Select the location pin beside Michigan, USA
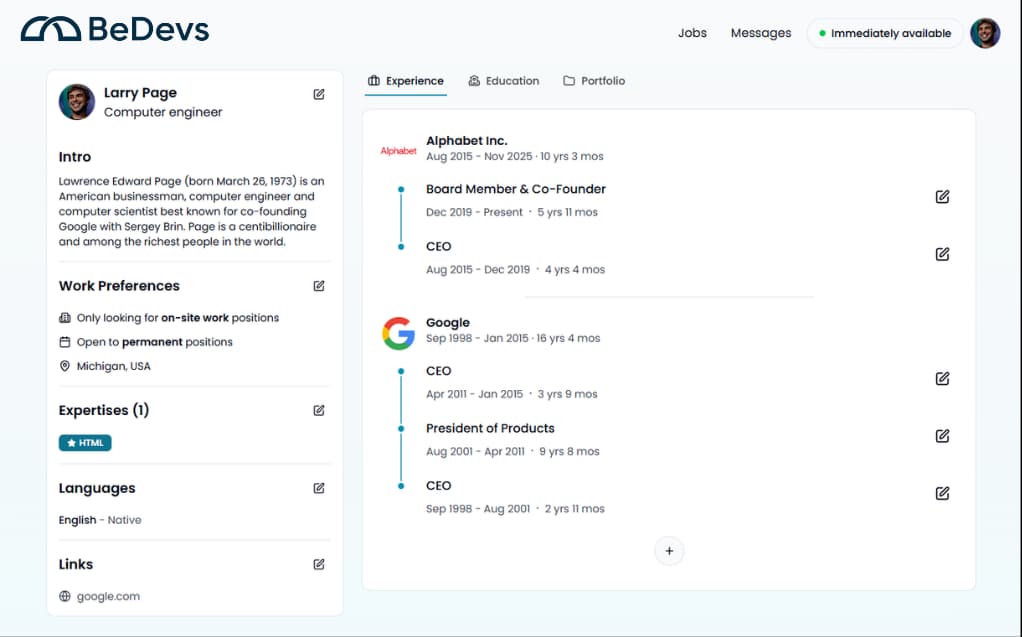 point(63,366)
